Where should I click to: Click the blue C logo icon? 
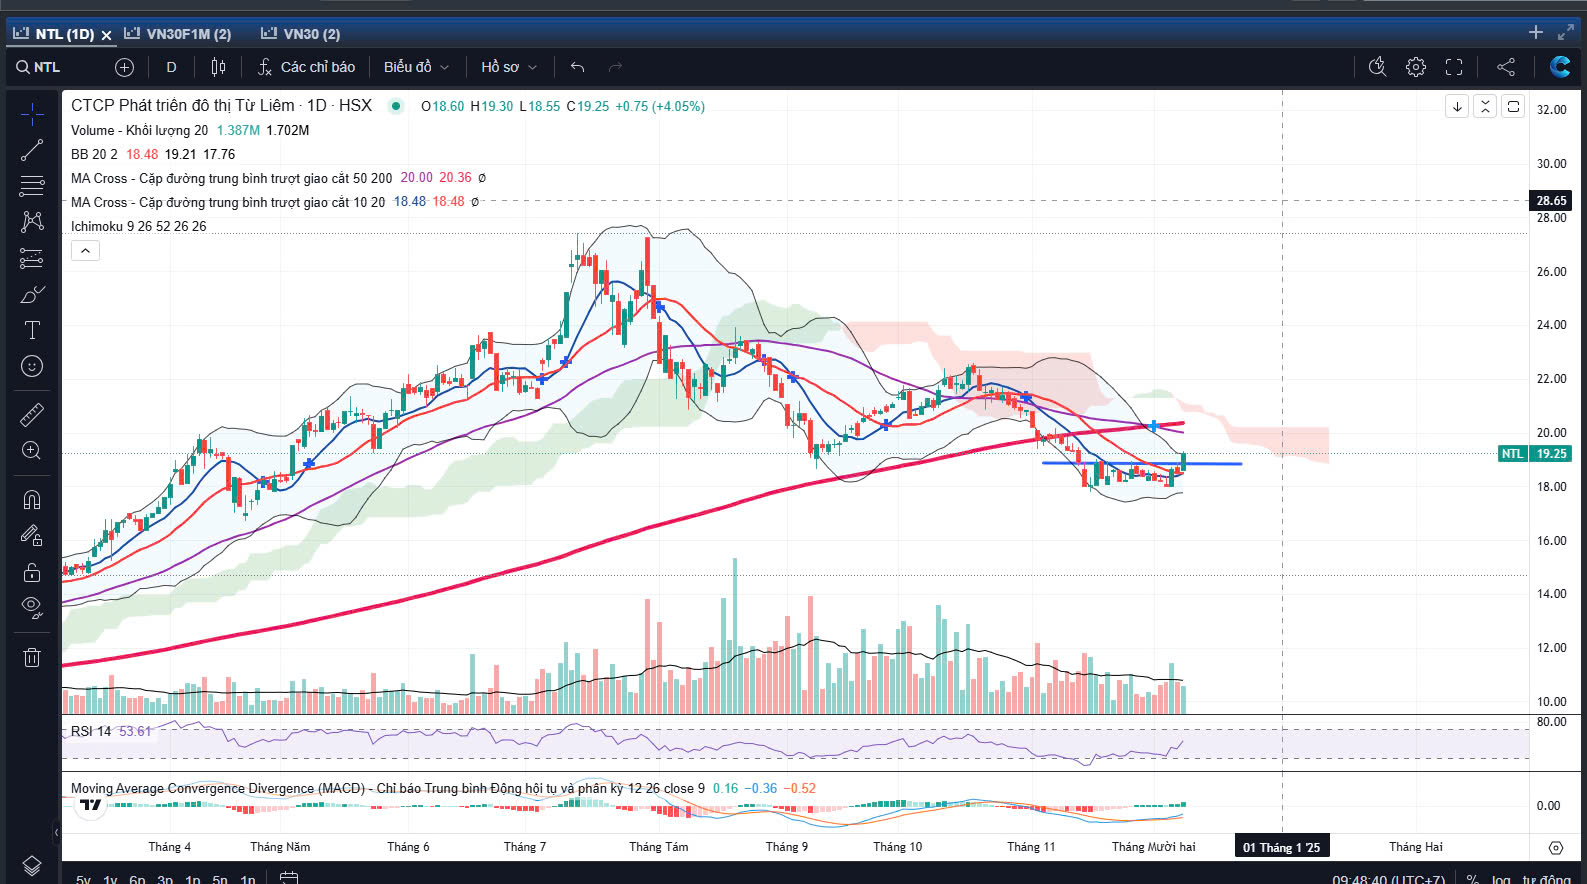pos(1559,67)
